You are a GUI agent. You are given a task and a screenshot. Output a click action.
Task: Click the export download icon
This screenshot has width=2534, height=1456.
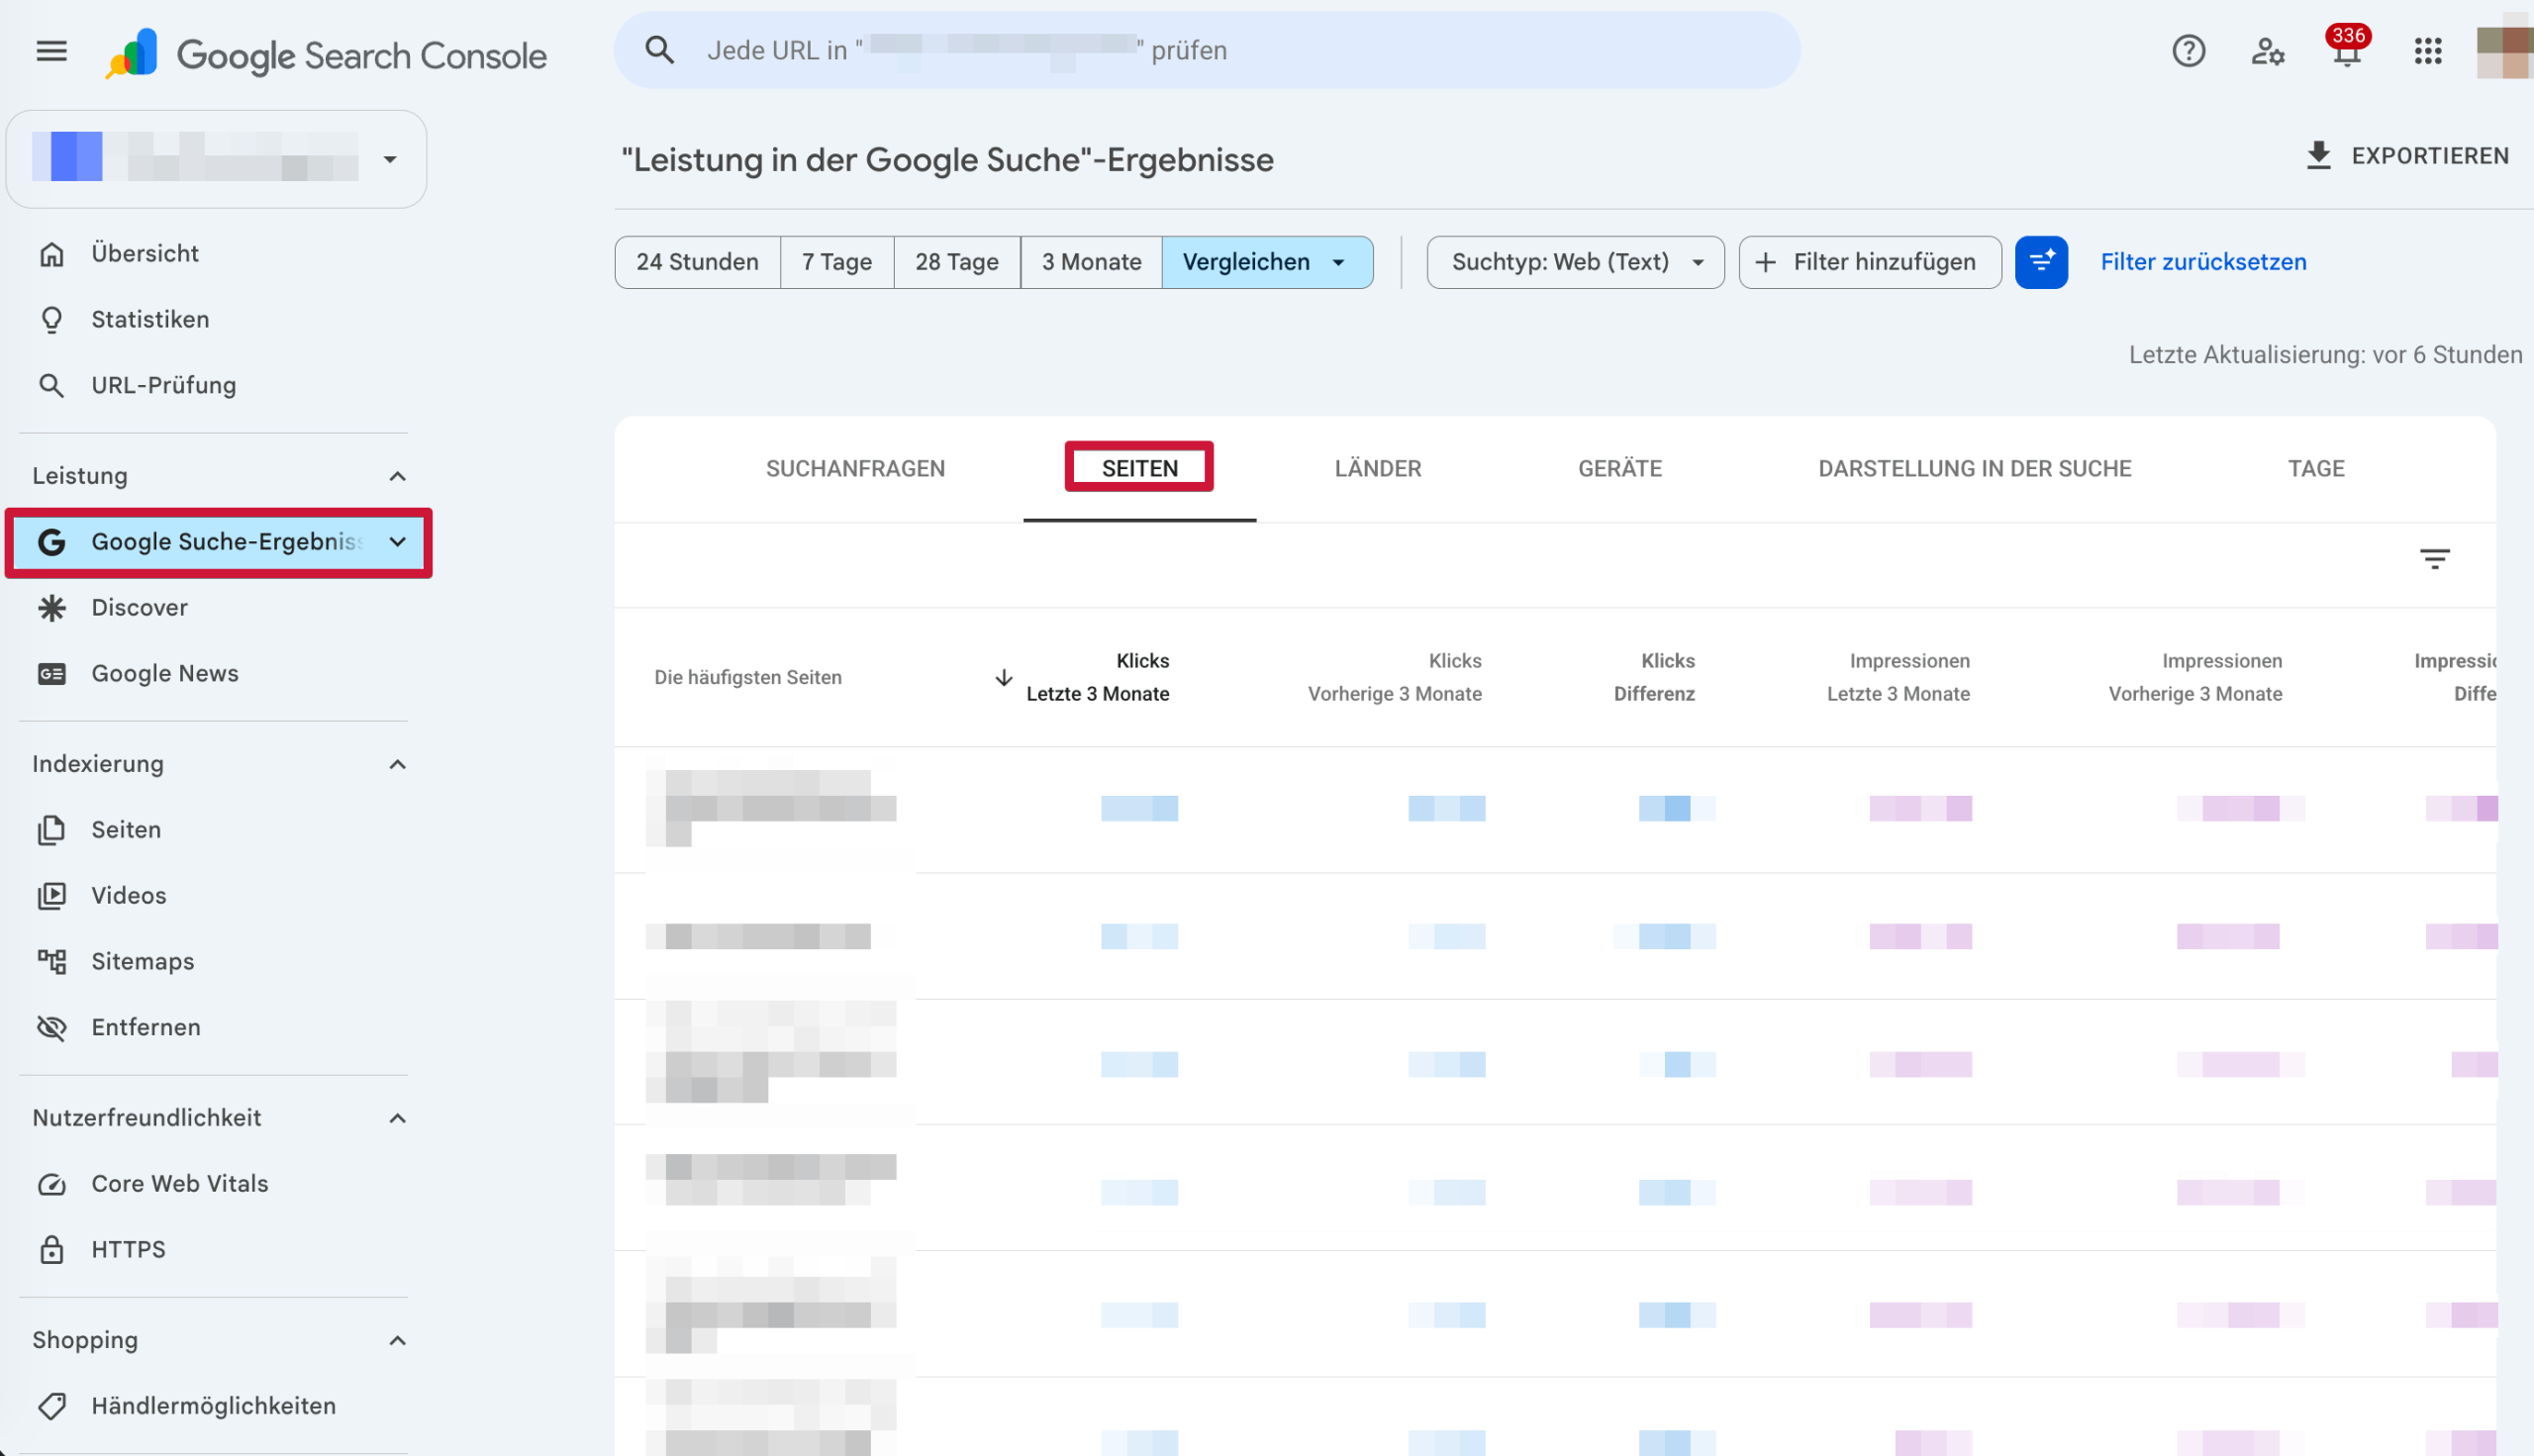(x=2318, y=156)
